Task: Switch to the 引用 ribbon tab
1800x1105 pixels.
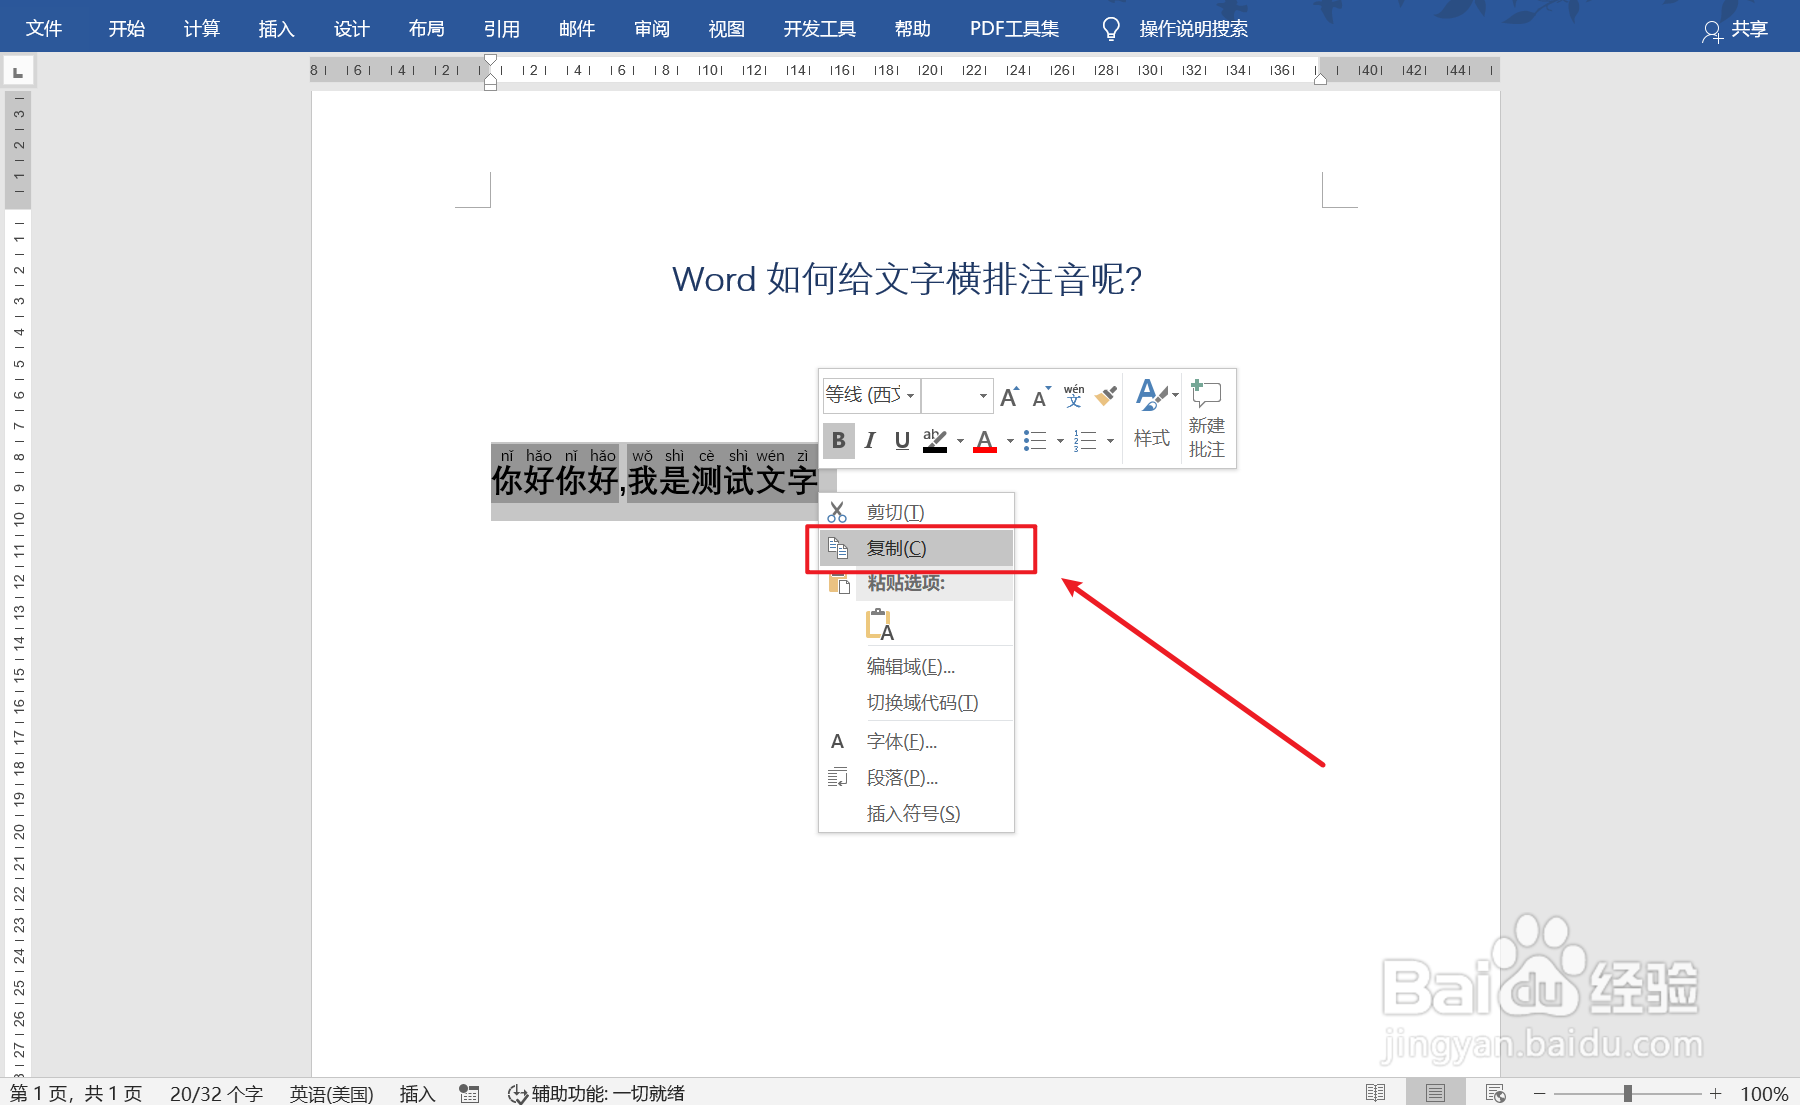Action: click(502, 29)
